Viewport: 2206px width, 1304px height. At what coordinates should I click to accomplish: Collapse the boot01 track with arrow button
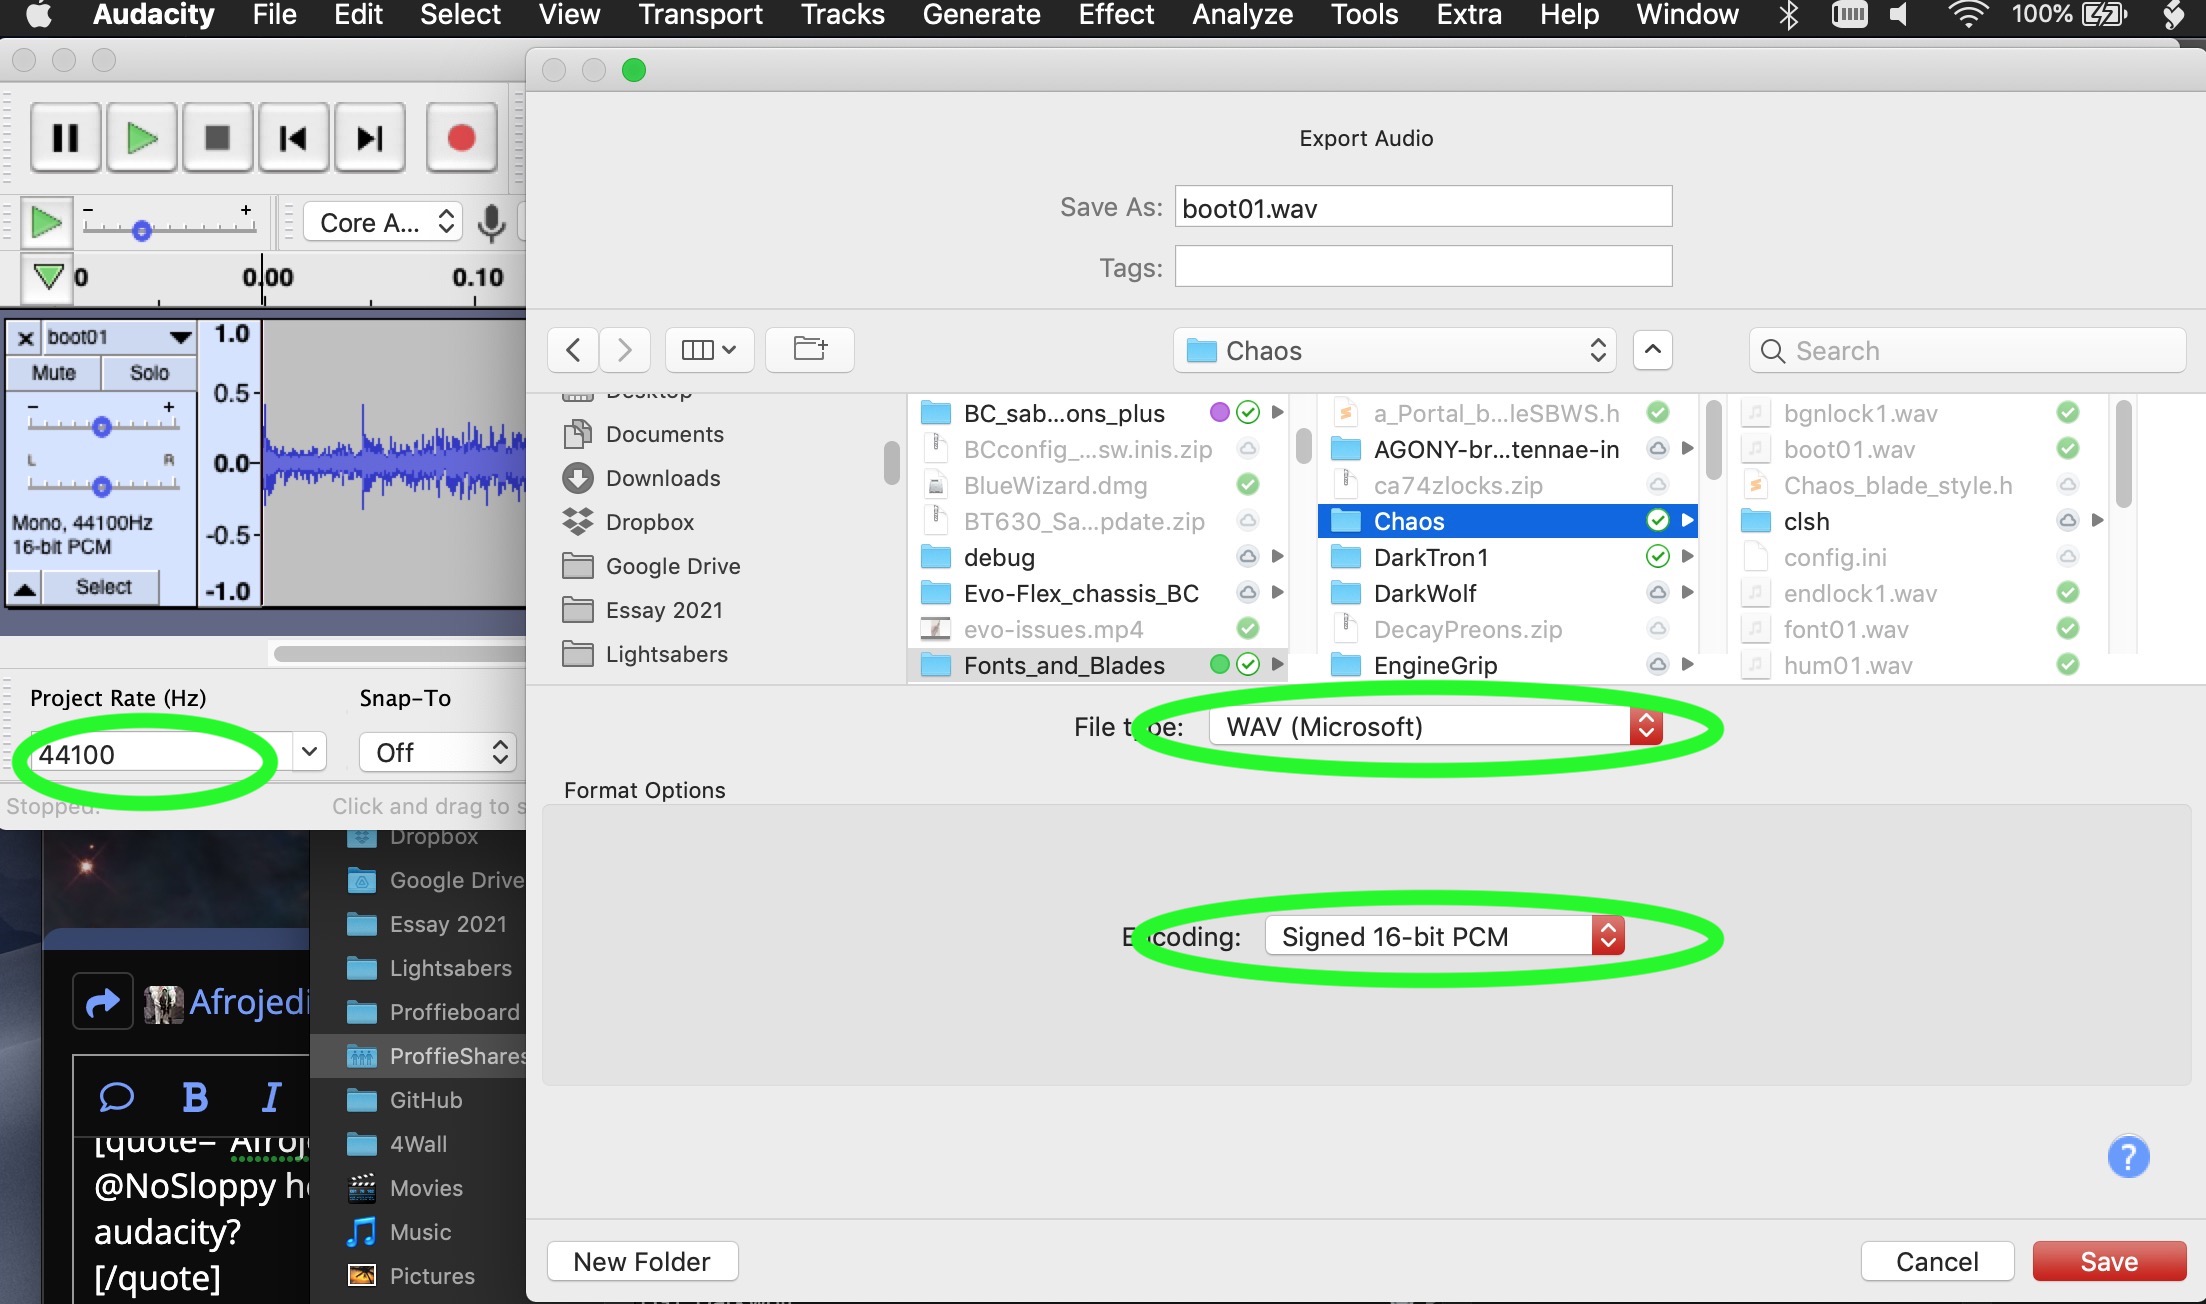[25, 588]
